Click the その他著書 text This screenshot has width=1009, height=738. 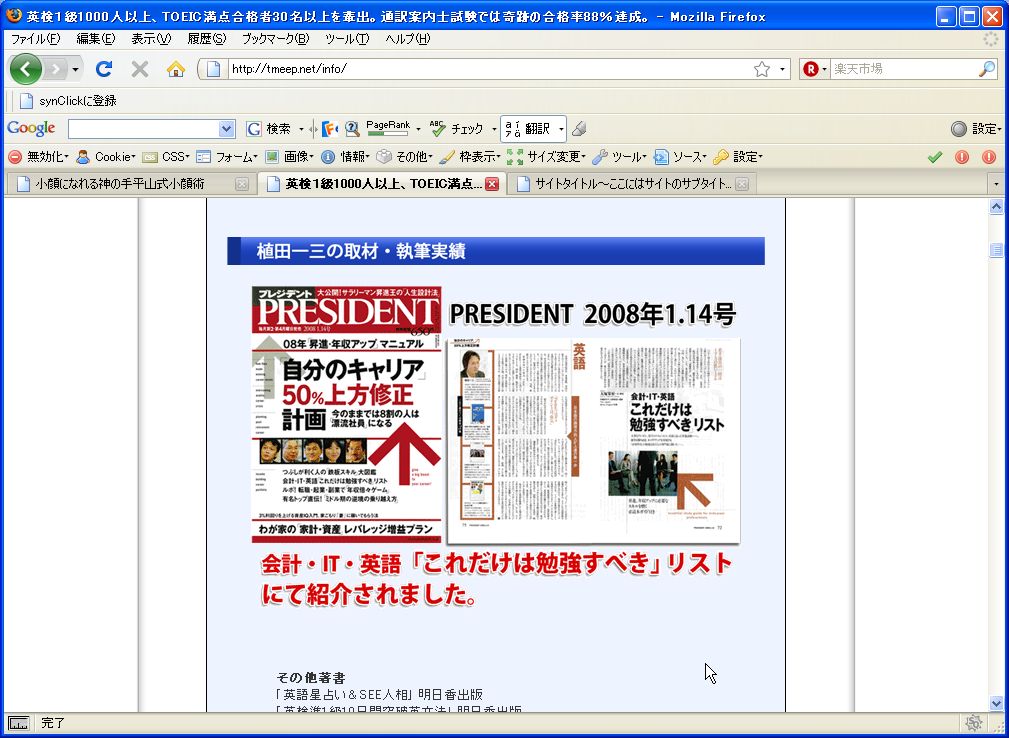[x=311, y=678]
